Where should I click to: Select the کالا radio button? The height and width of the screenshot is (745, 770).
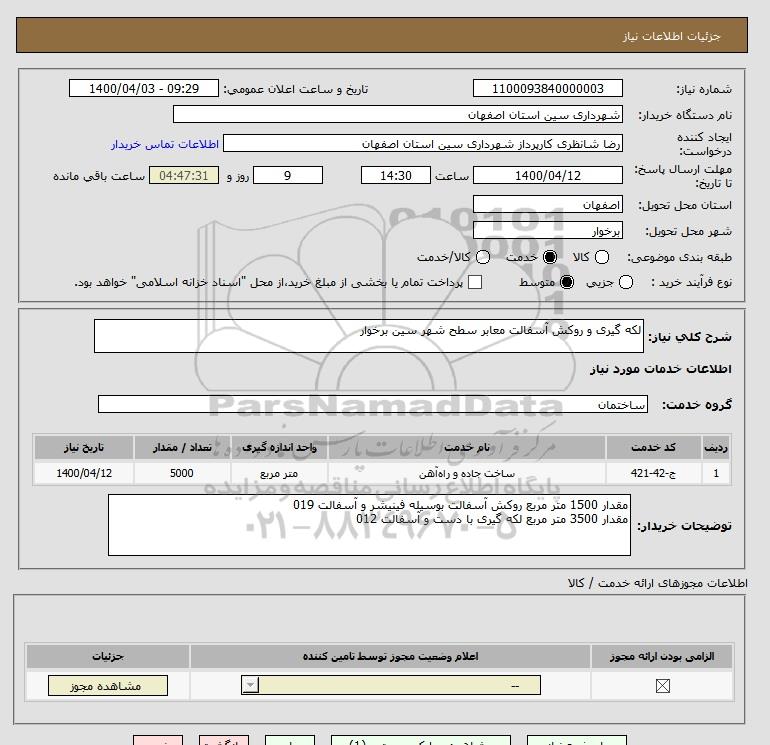click(x=602, y=257)
